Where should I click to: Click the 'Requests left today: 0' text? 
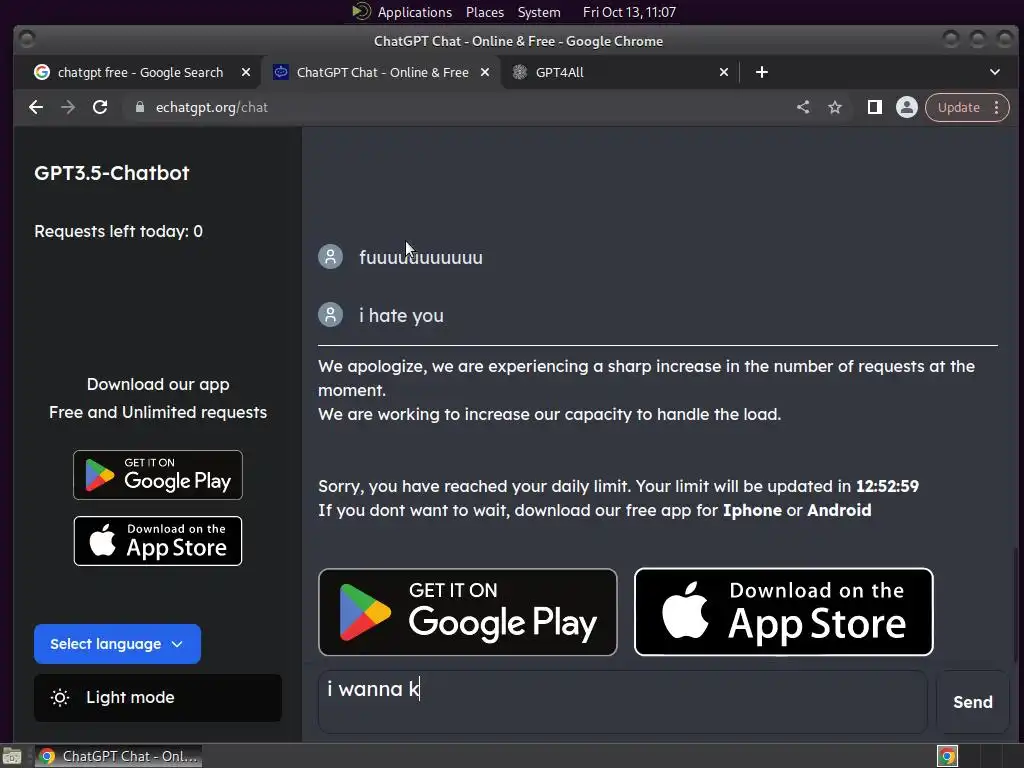[x=118, y=231]
